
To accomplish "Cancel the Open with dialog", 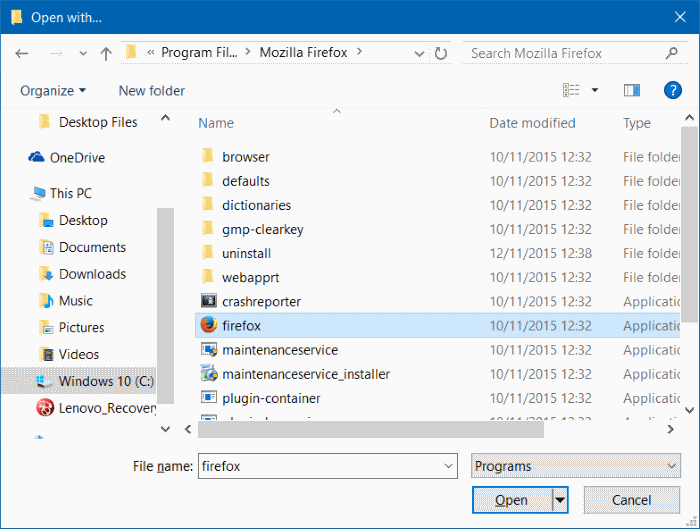I will (631, 500).
